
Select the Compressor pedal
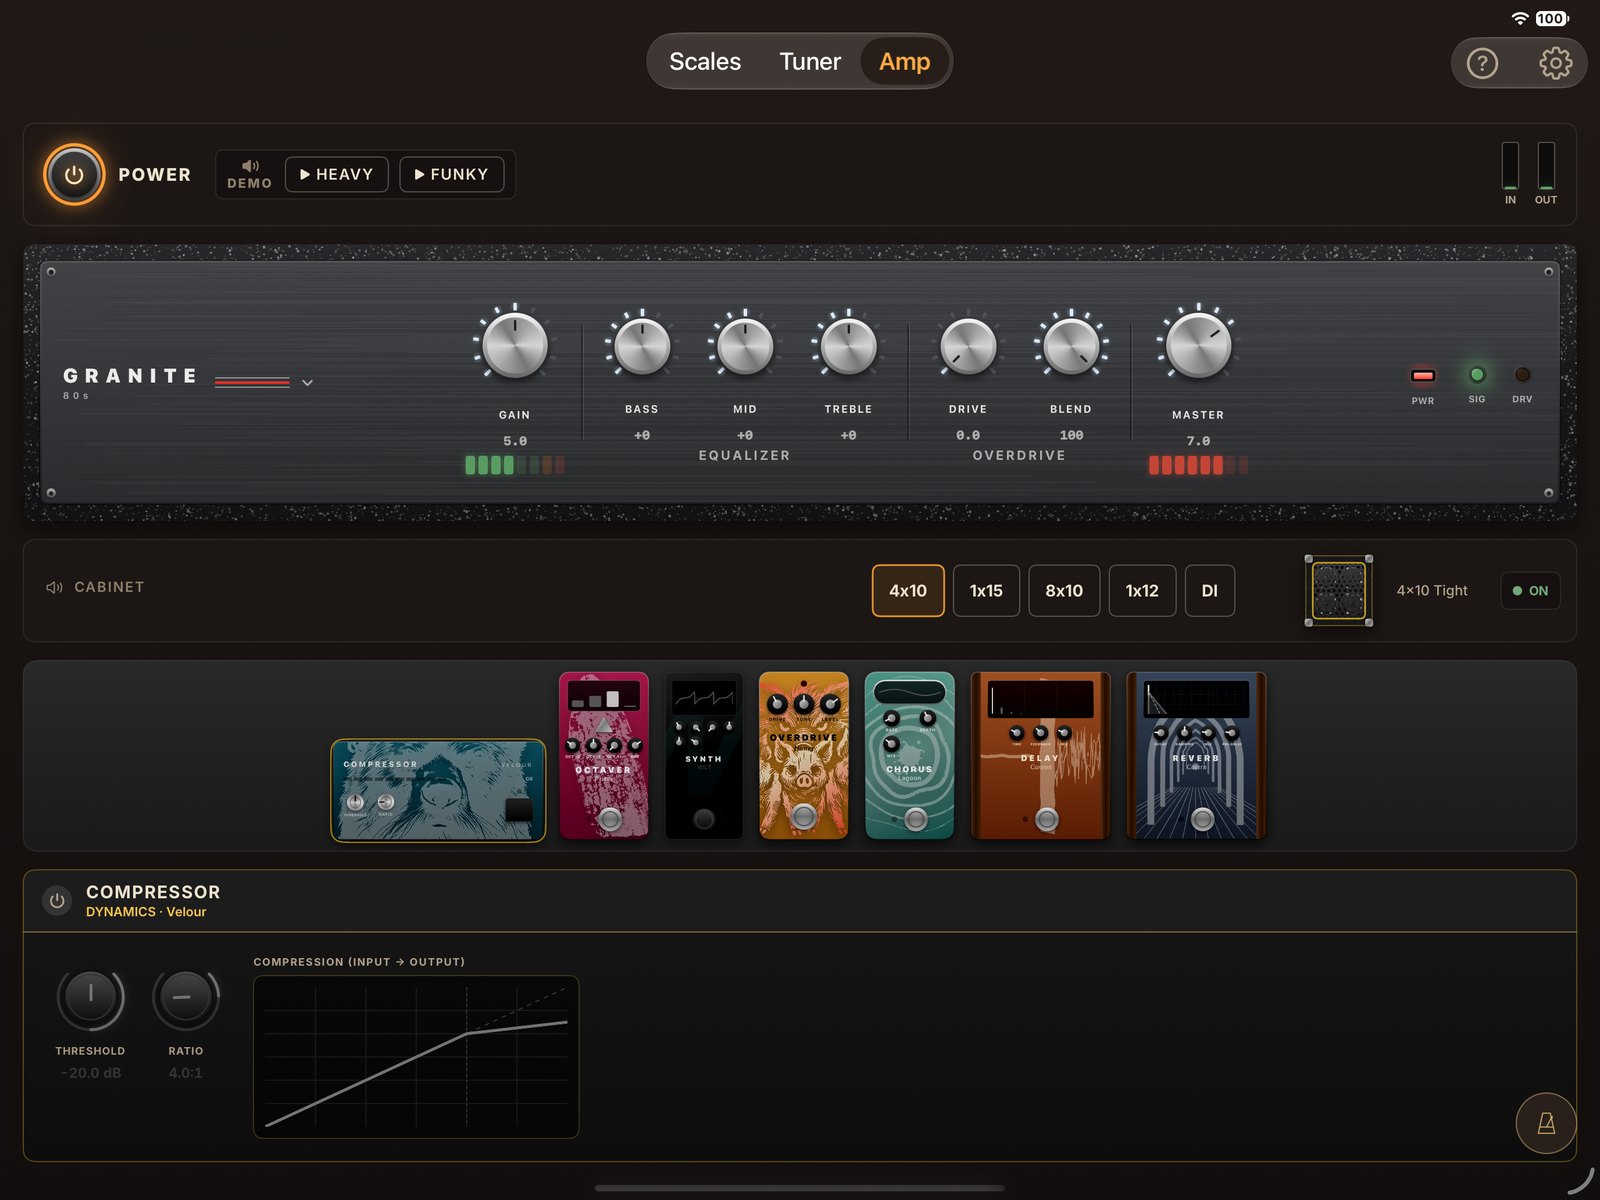click(x=438, y=790)
